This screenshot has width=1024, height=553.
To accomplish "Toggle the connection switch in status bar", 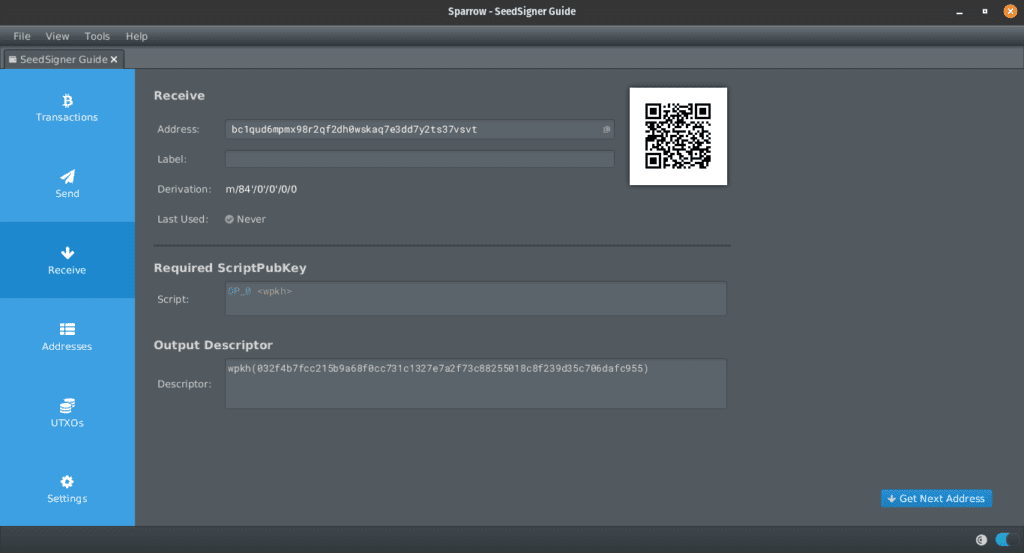I will 1005,539.
